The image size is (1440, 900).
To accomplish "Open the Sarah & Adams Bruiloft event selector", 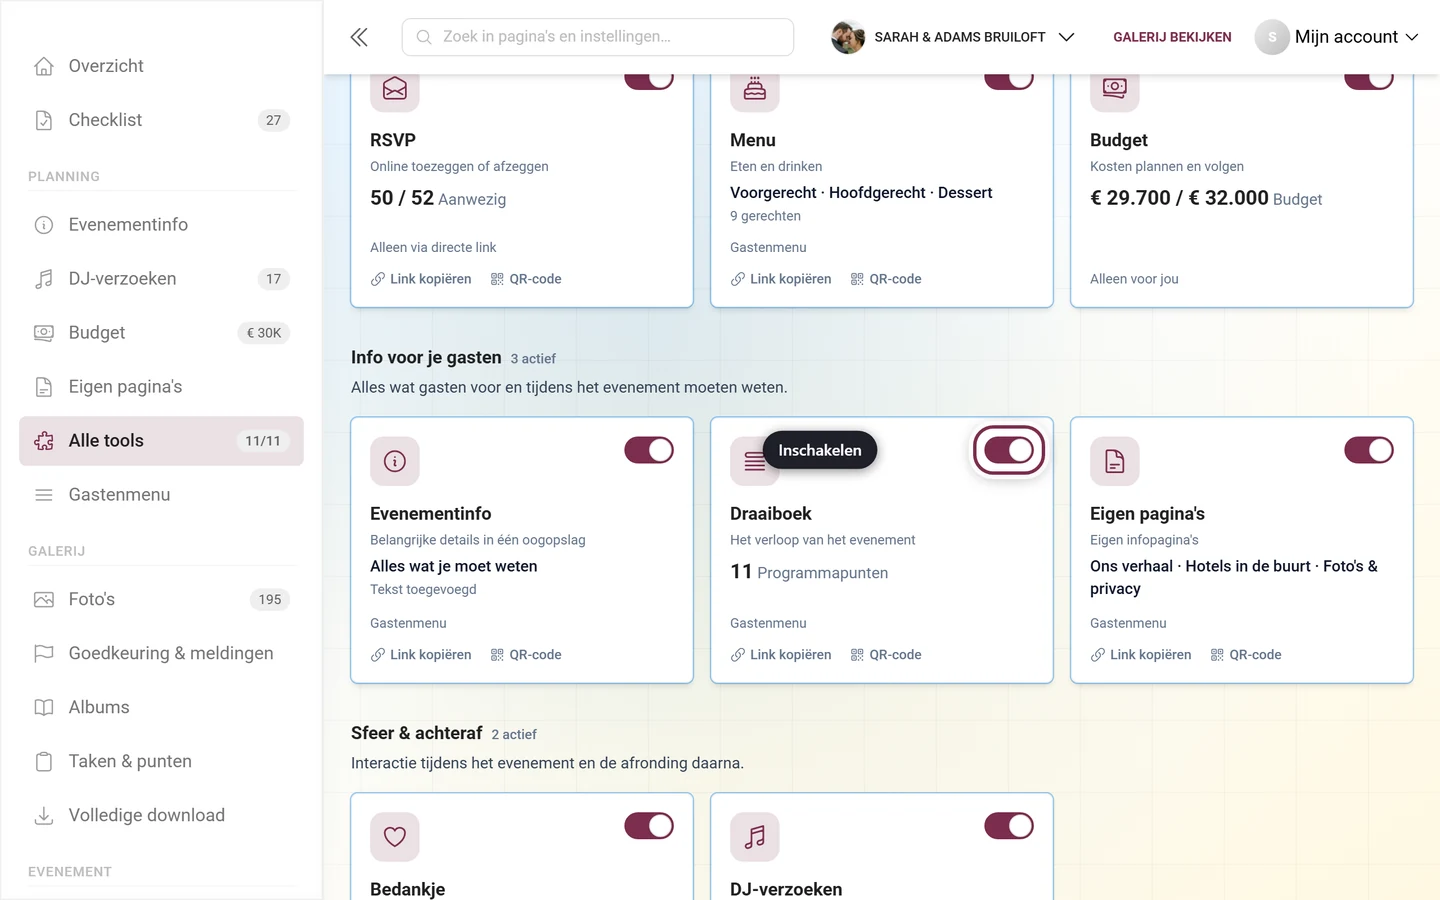I will coord(953,37).
